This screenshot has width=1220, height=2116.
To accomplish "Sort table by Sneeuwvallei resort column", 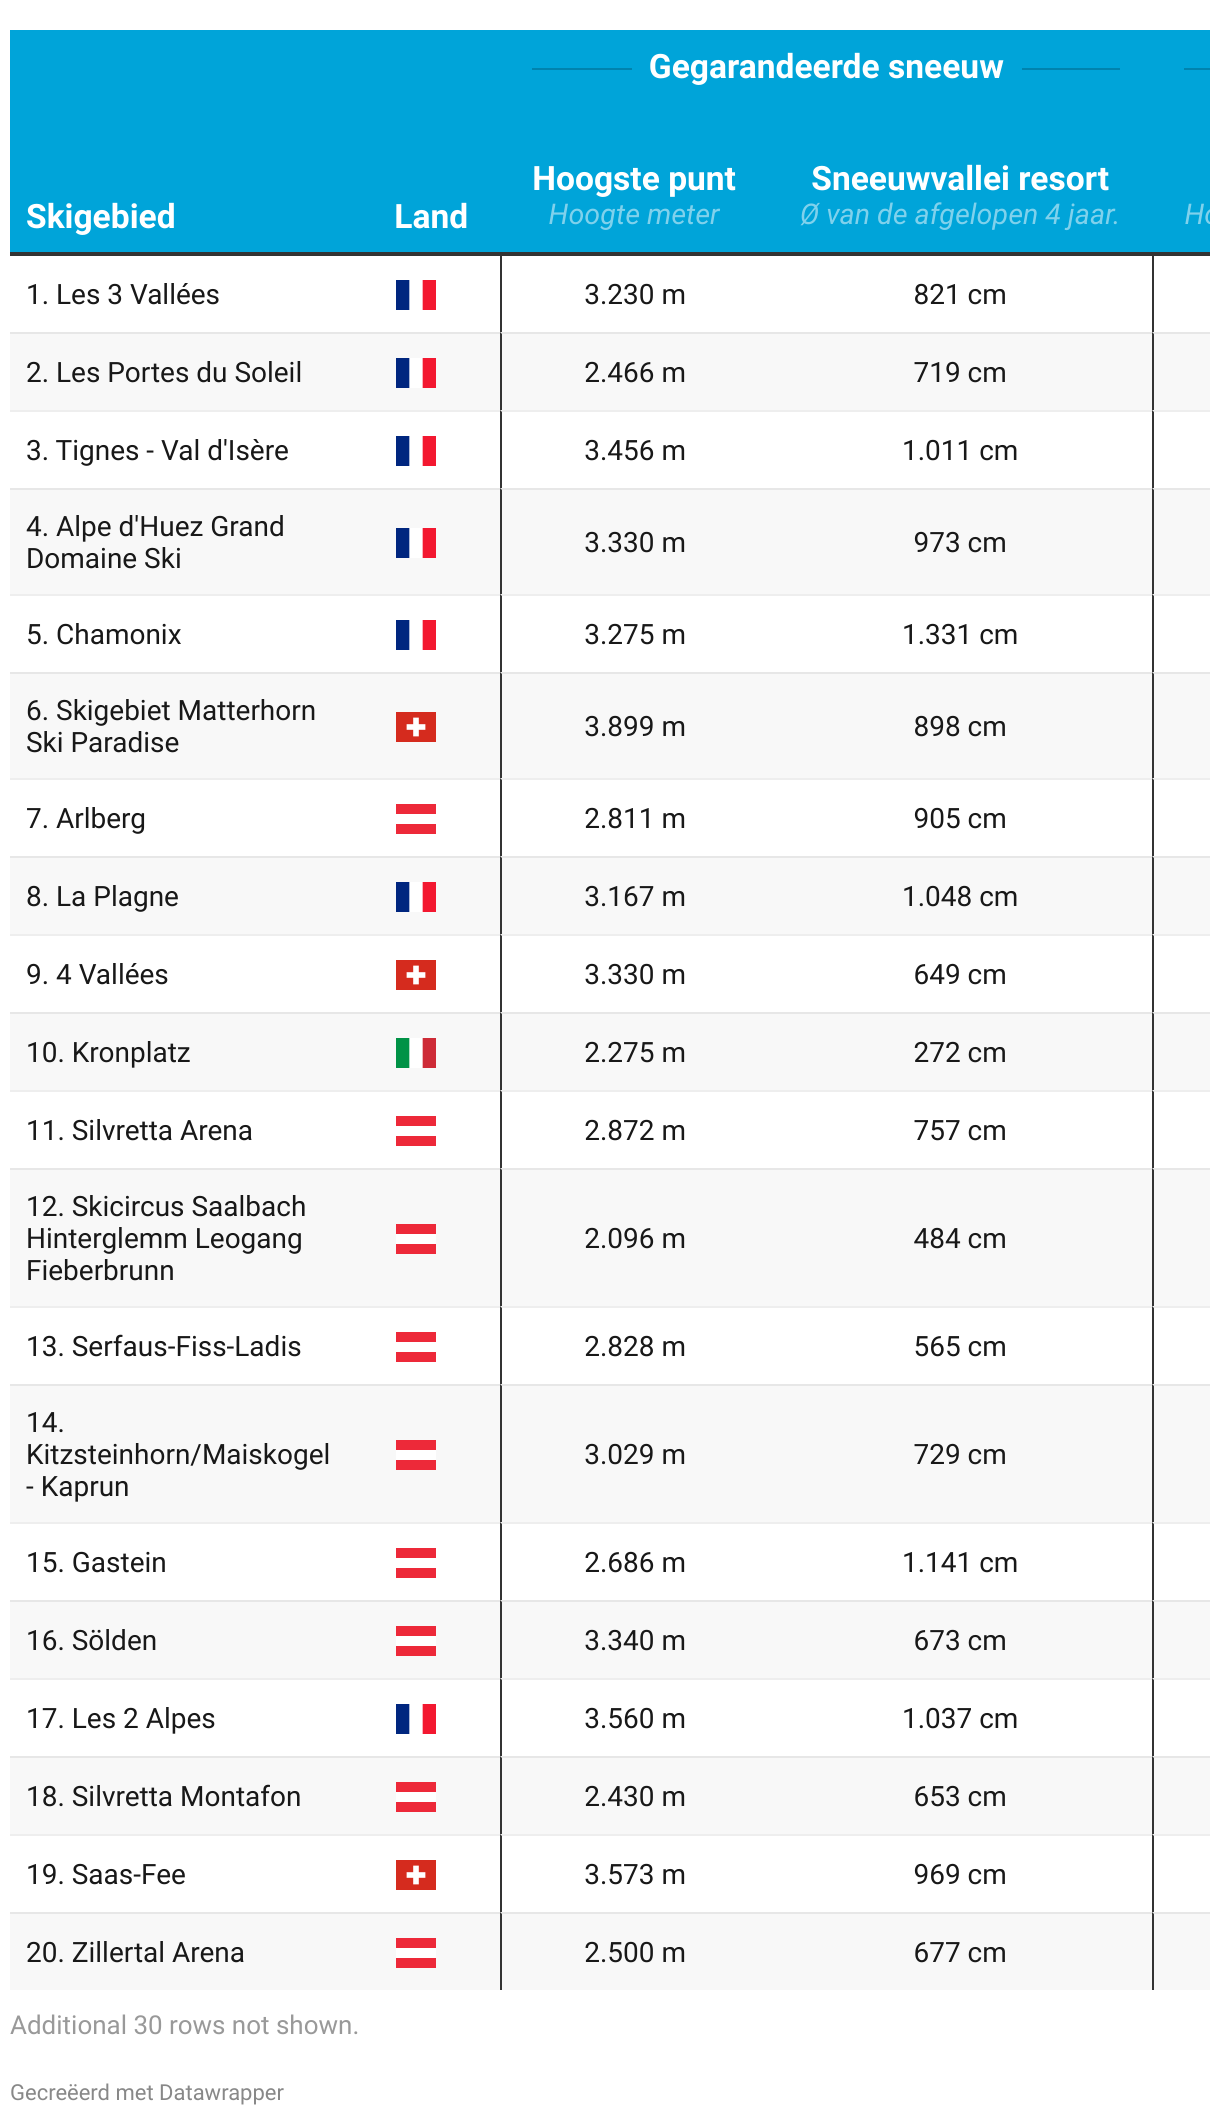I will click(960, 178).
